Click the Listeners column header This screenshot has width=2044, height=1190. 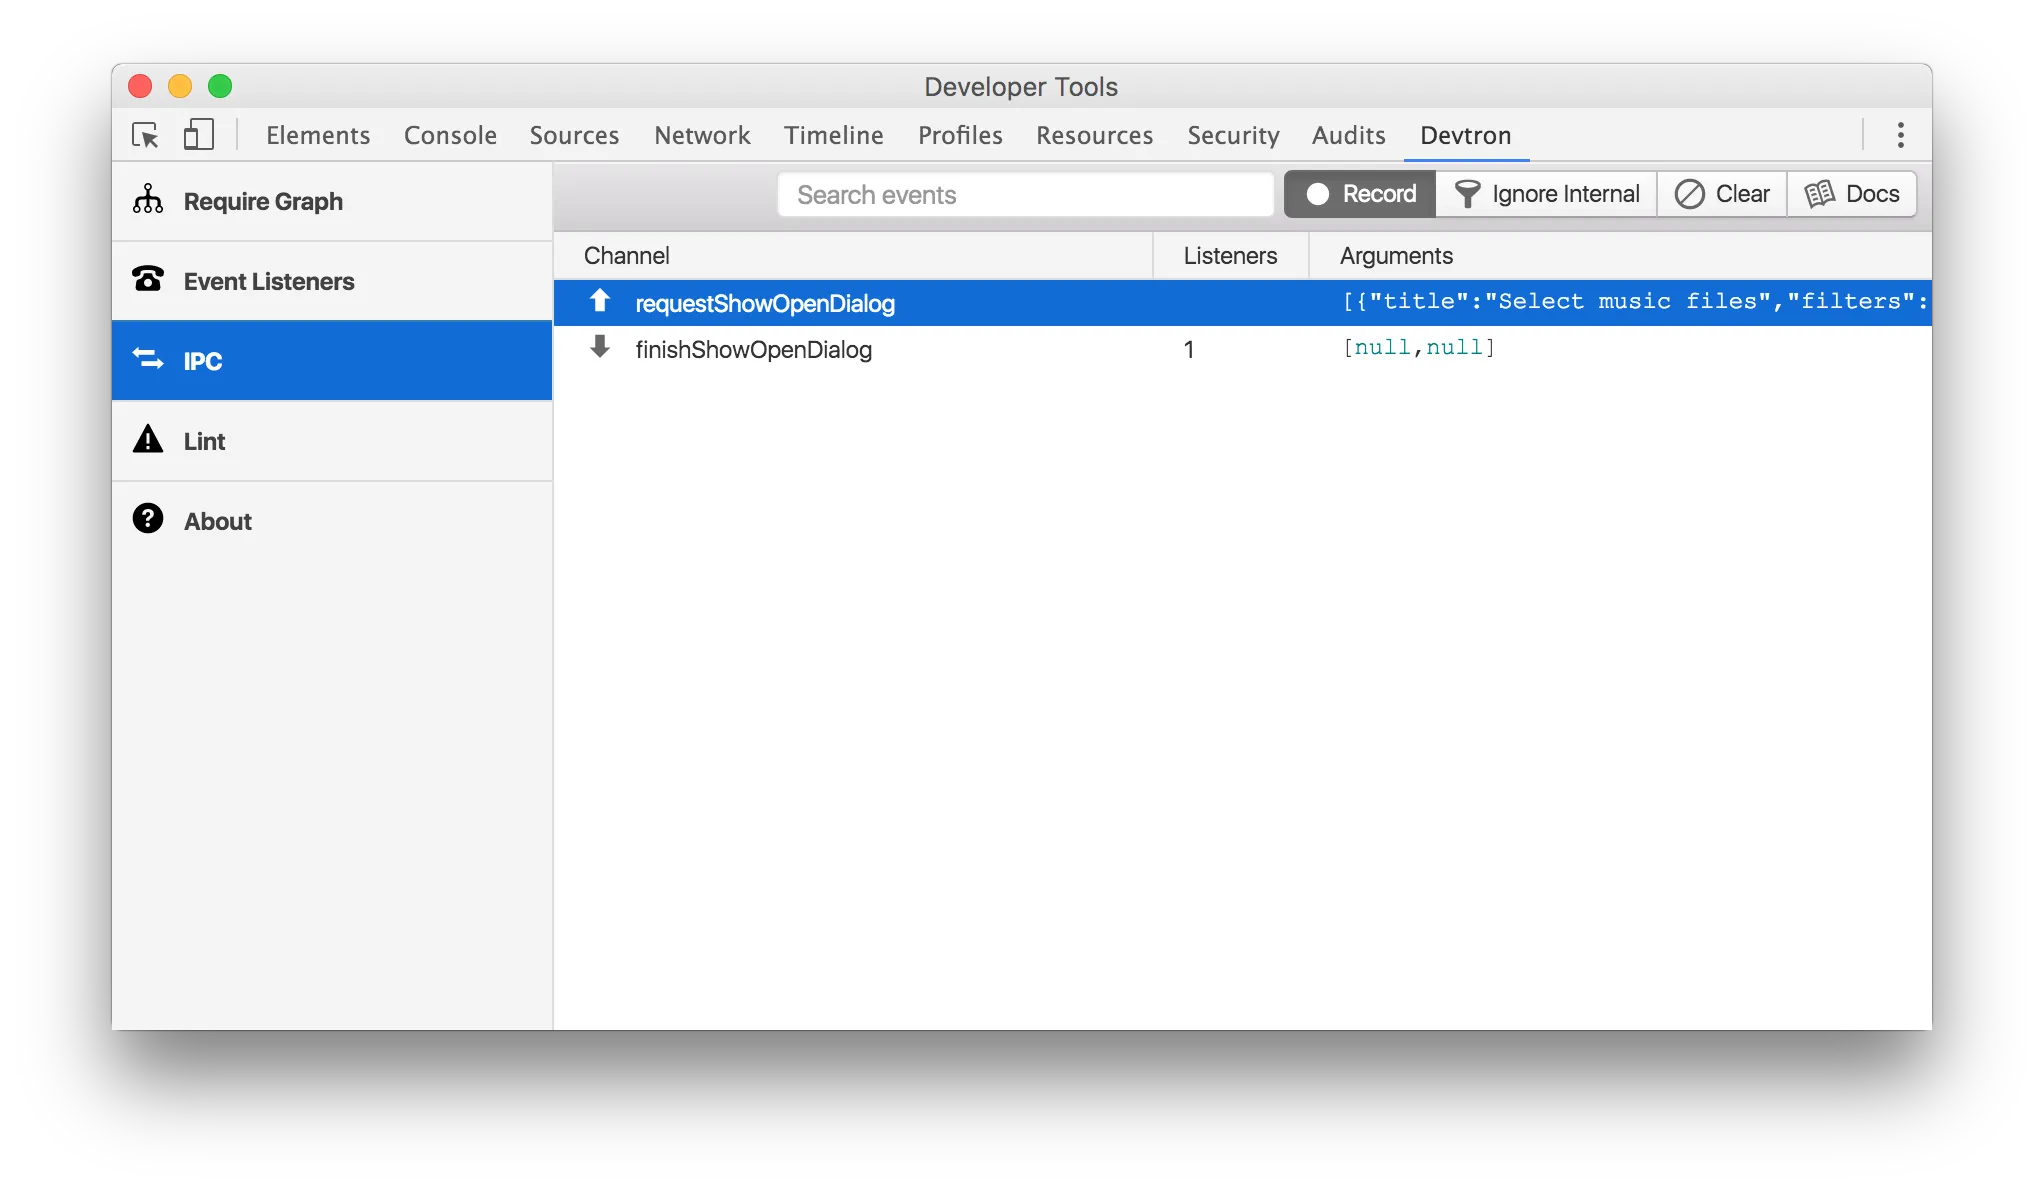(1230, 256)
